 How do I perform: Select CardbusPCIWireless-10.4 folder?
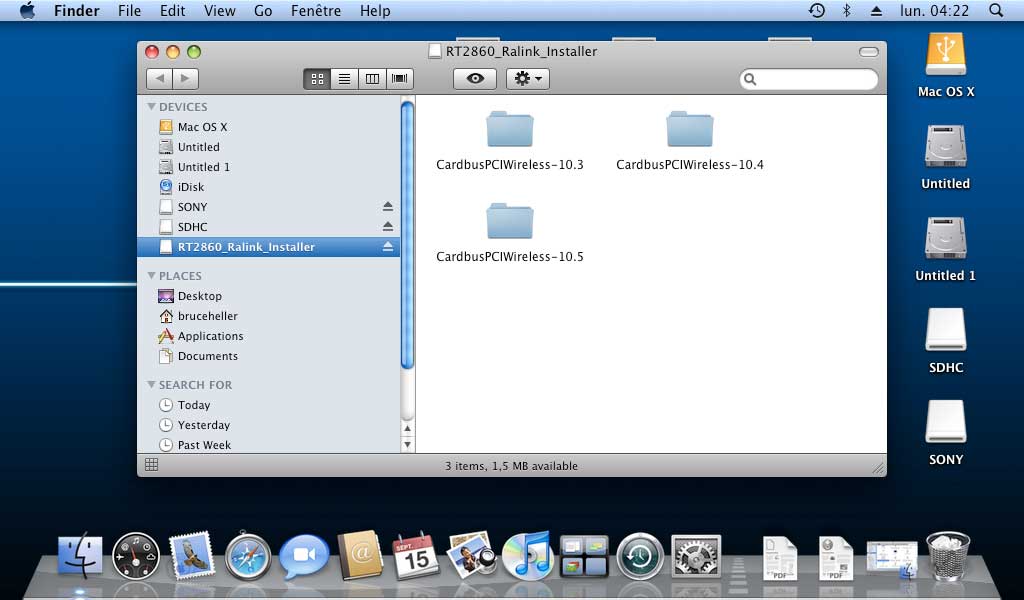click(690, 141)
